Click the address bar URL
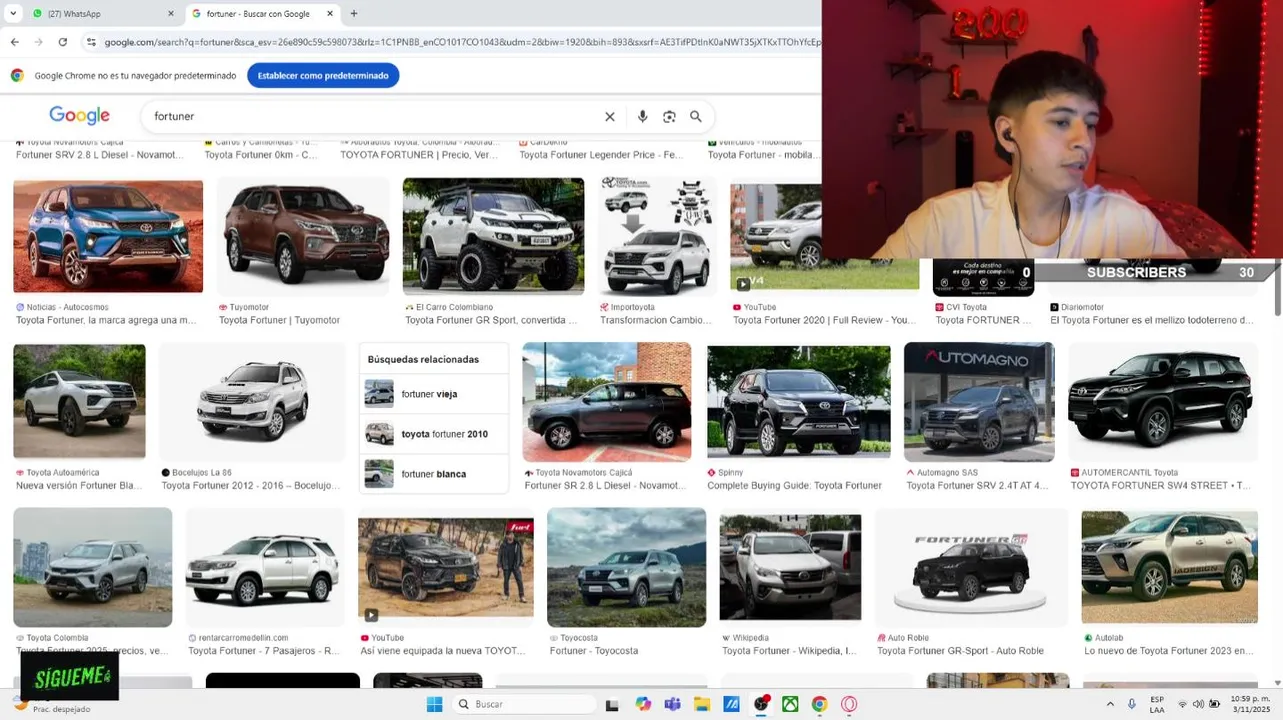Screen dimensions: 1283x720 pos(460,42)
